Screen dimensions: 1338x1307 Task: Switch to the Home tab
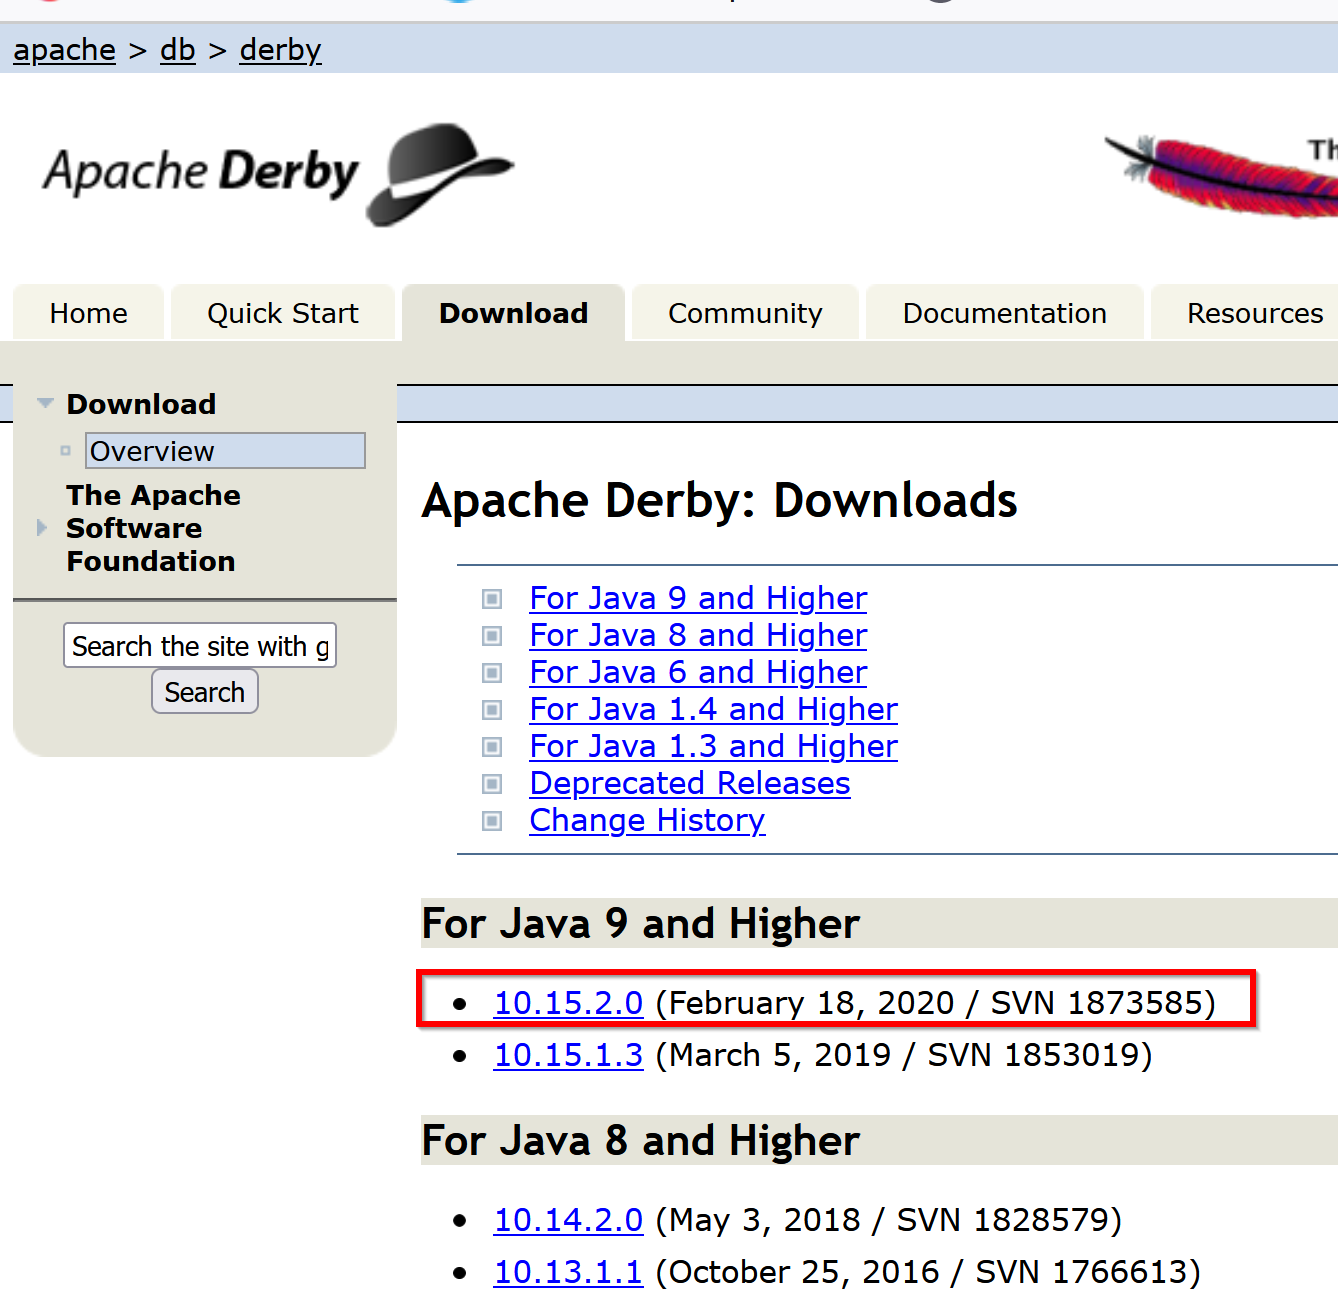pyautogui.click(x=88, y=313)
